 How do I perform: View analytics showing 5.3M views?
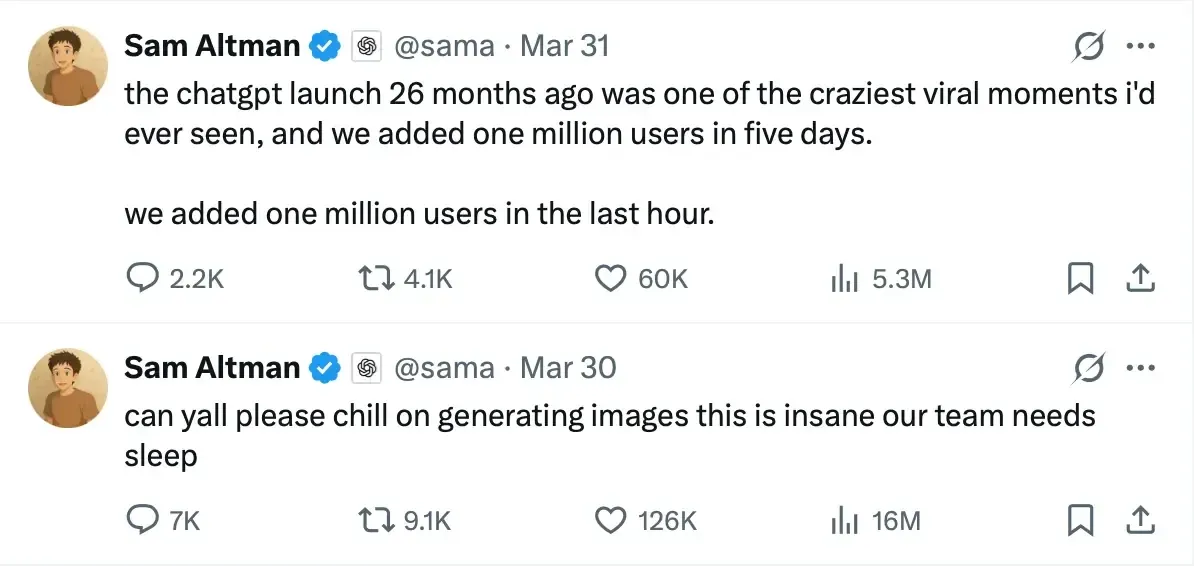845,279
